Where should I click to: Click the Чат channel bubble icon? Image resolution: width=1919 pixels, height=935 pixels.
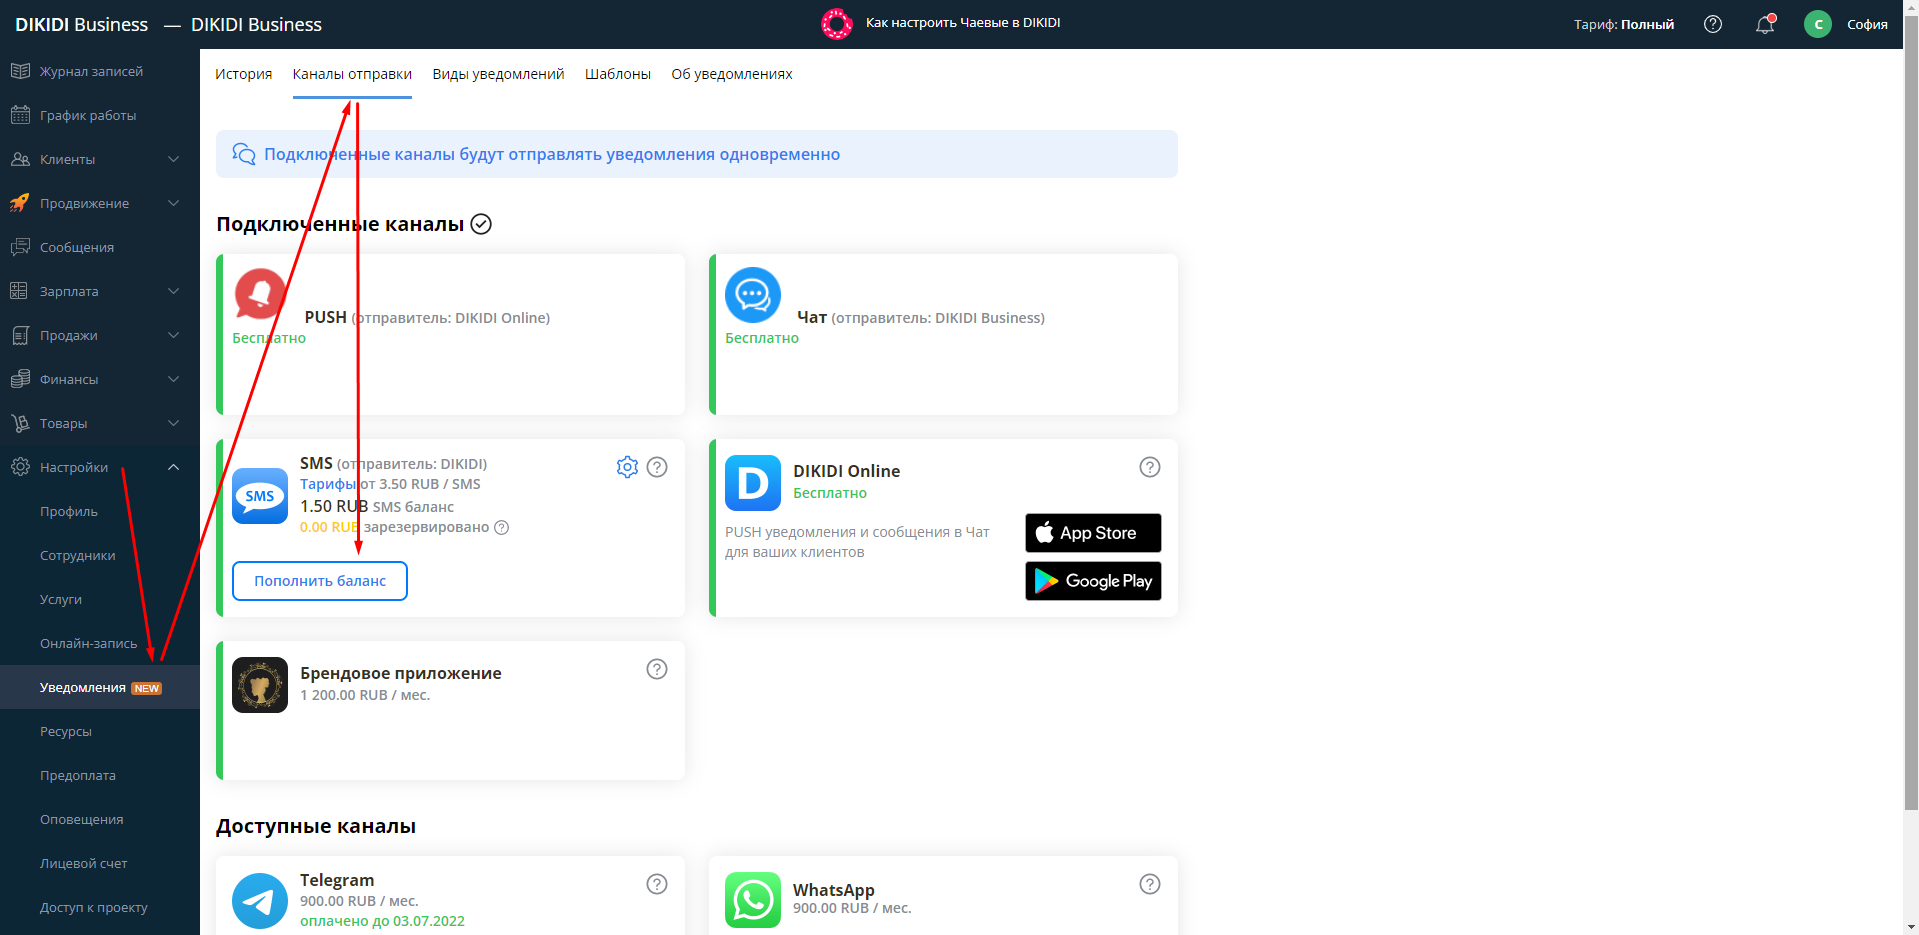click(x=753, y=295)
